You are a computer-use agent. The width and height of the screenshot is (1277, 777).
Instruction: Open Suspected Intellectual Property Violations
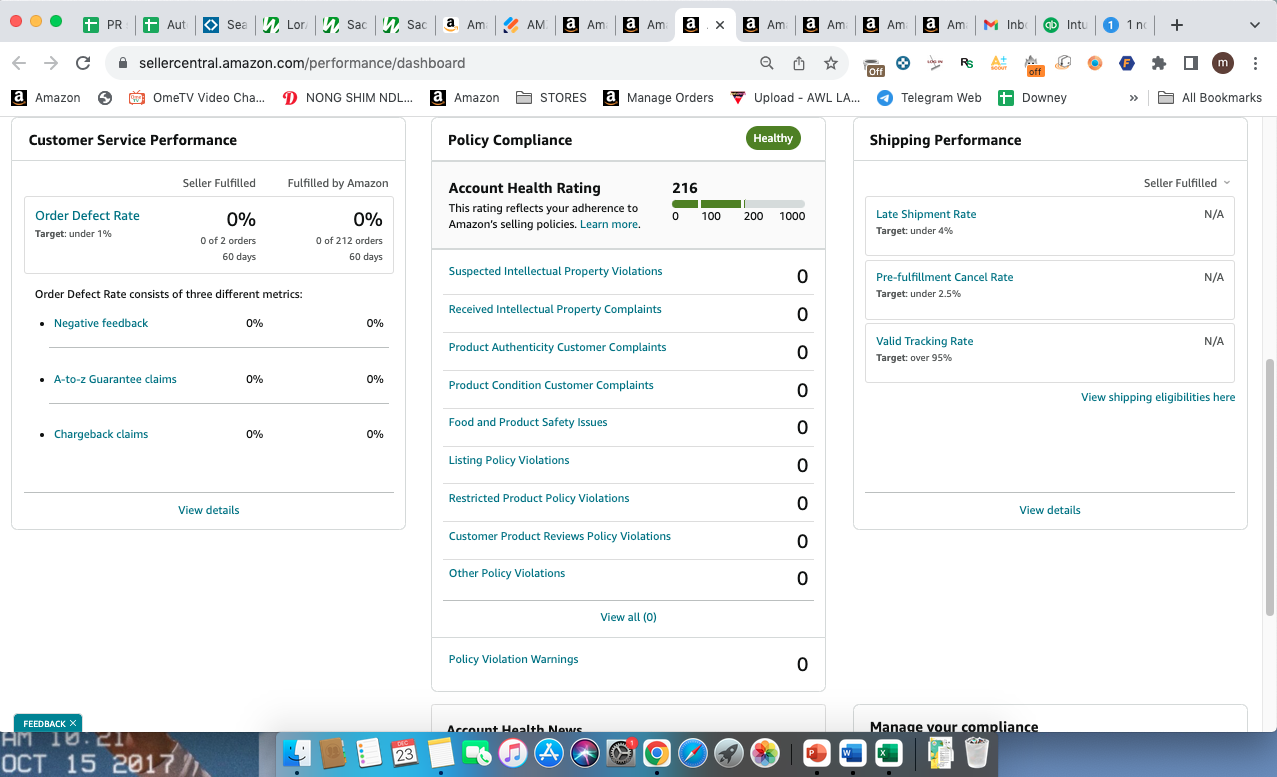555,271
